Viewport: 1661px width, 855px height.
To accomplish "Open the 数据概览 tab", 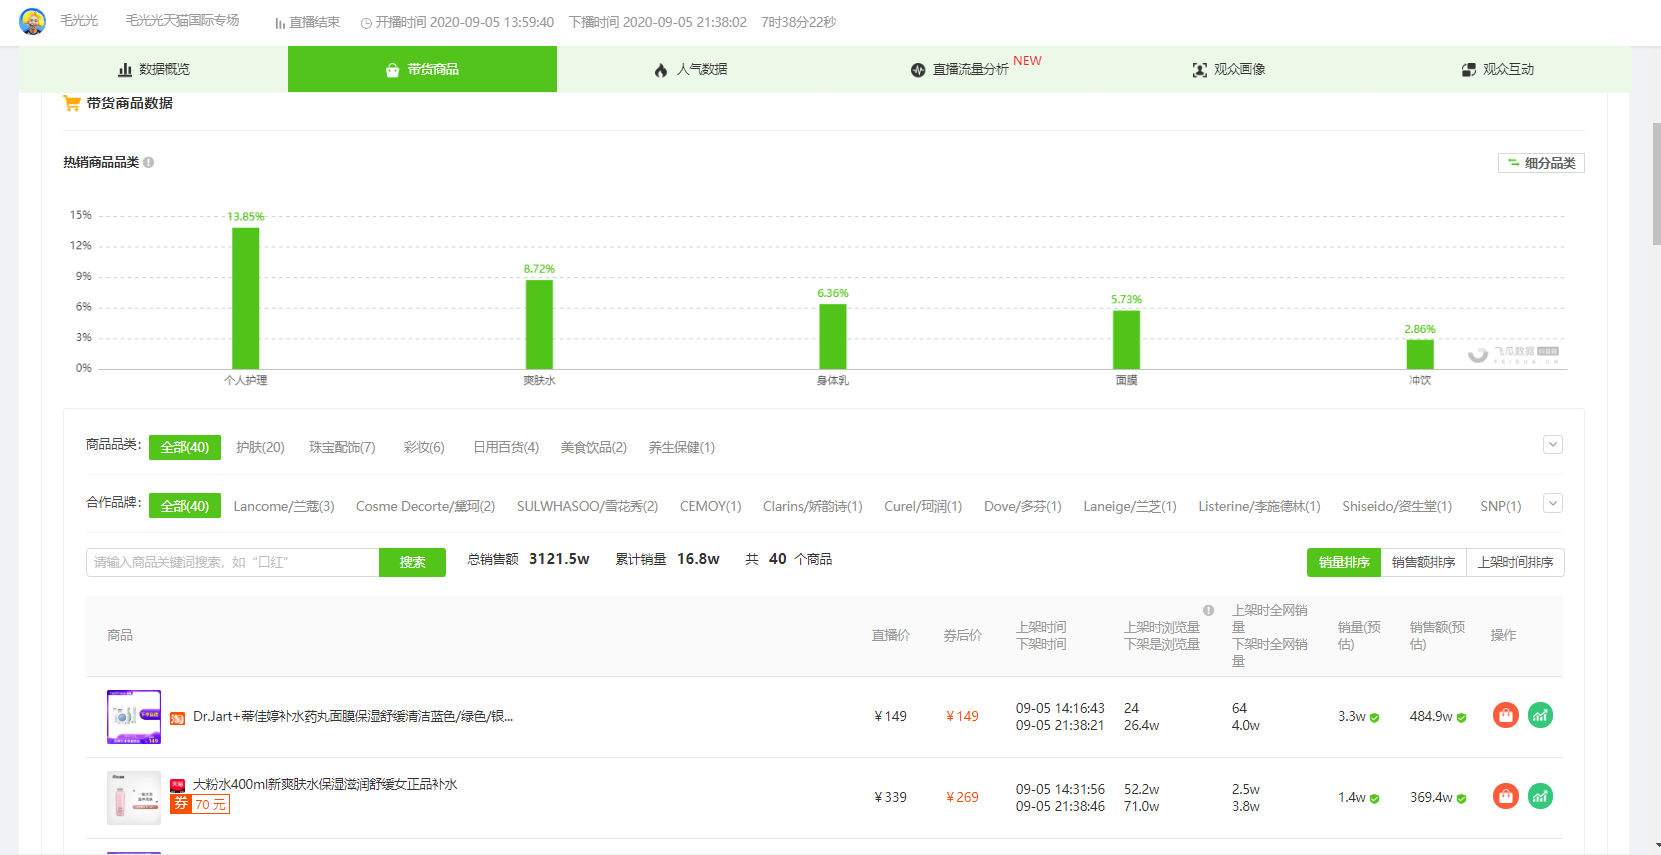I will (x=154, y=69).
